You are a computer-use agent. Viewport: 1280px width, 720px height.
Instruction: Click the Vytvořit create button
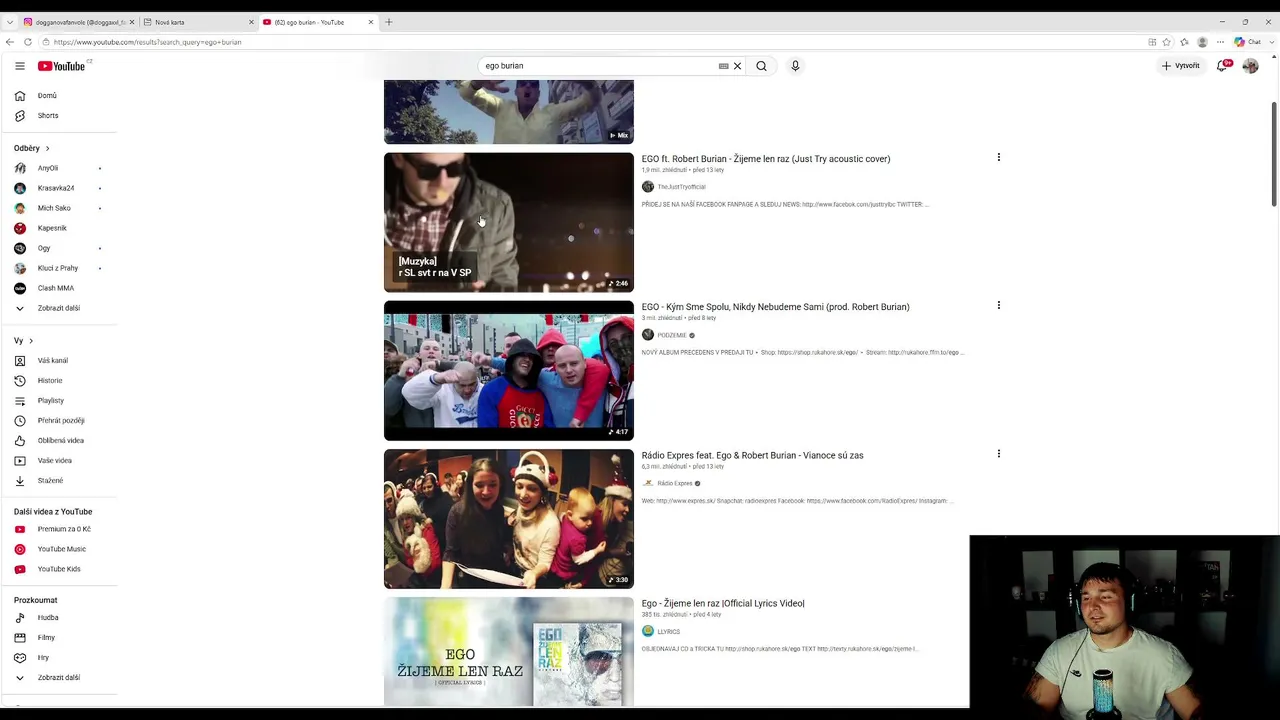1181,66
